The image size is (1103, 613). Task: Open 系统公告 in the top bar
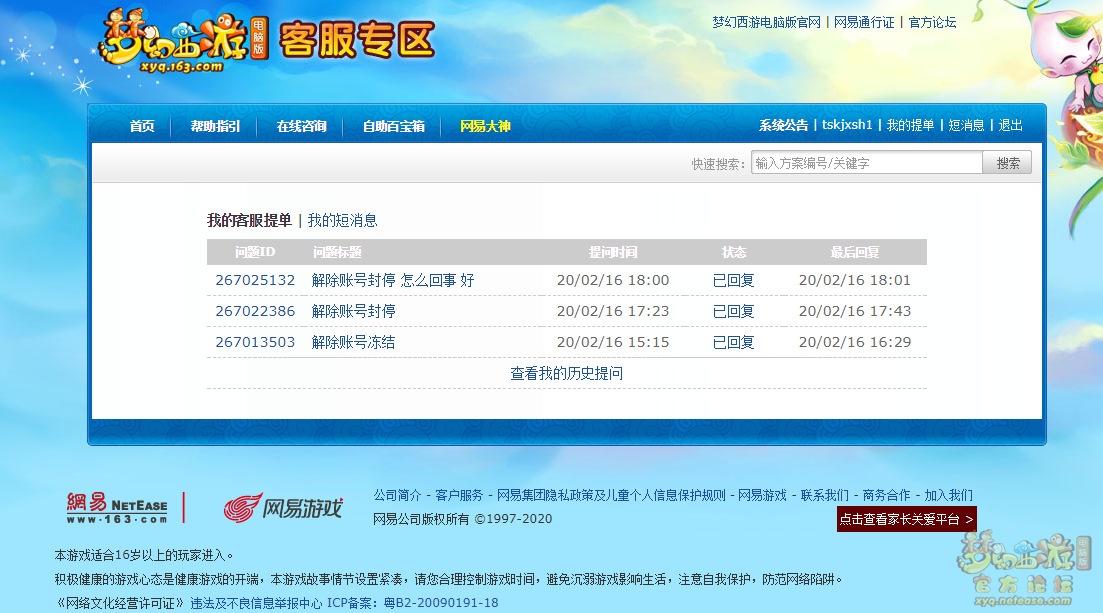pos(783,125)
